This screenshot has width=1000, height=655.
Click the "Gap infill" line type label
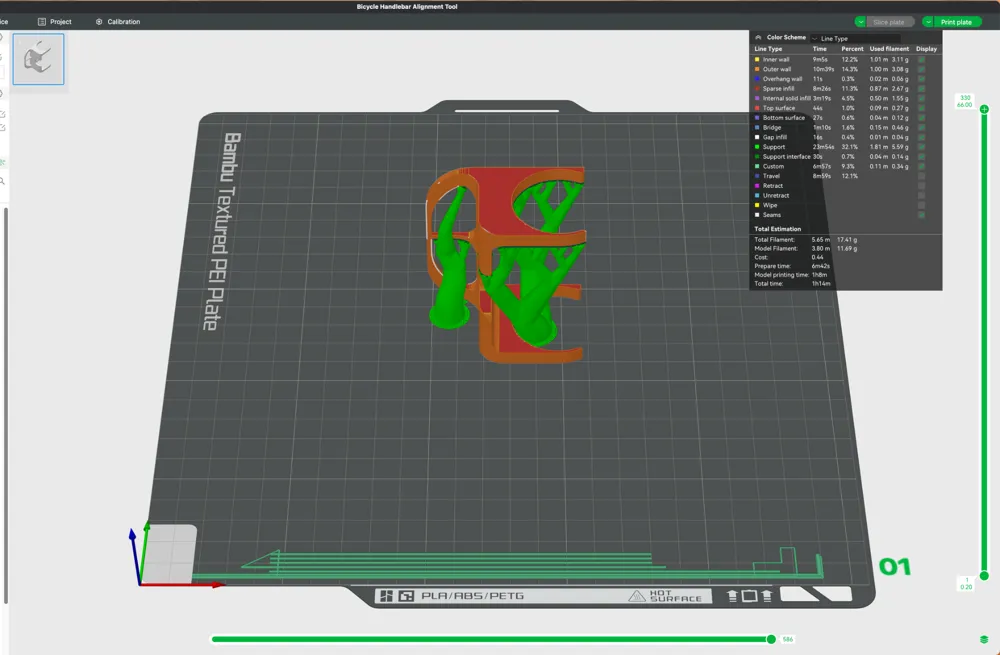[x=775, y=137]
